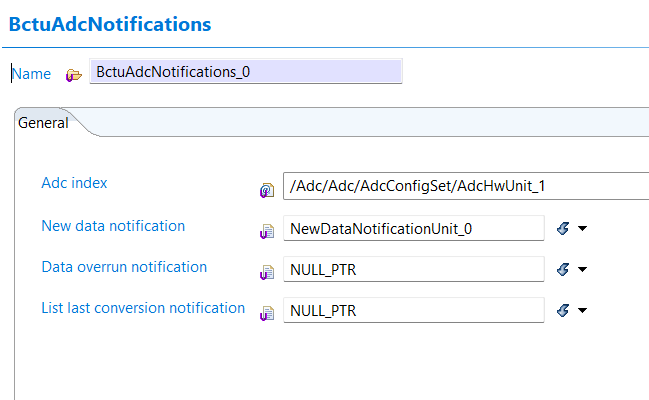Viewport: 649px width, 400px height.
Task: Open the dropdown arrow for New data notification
Action: 582,229
